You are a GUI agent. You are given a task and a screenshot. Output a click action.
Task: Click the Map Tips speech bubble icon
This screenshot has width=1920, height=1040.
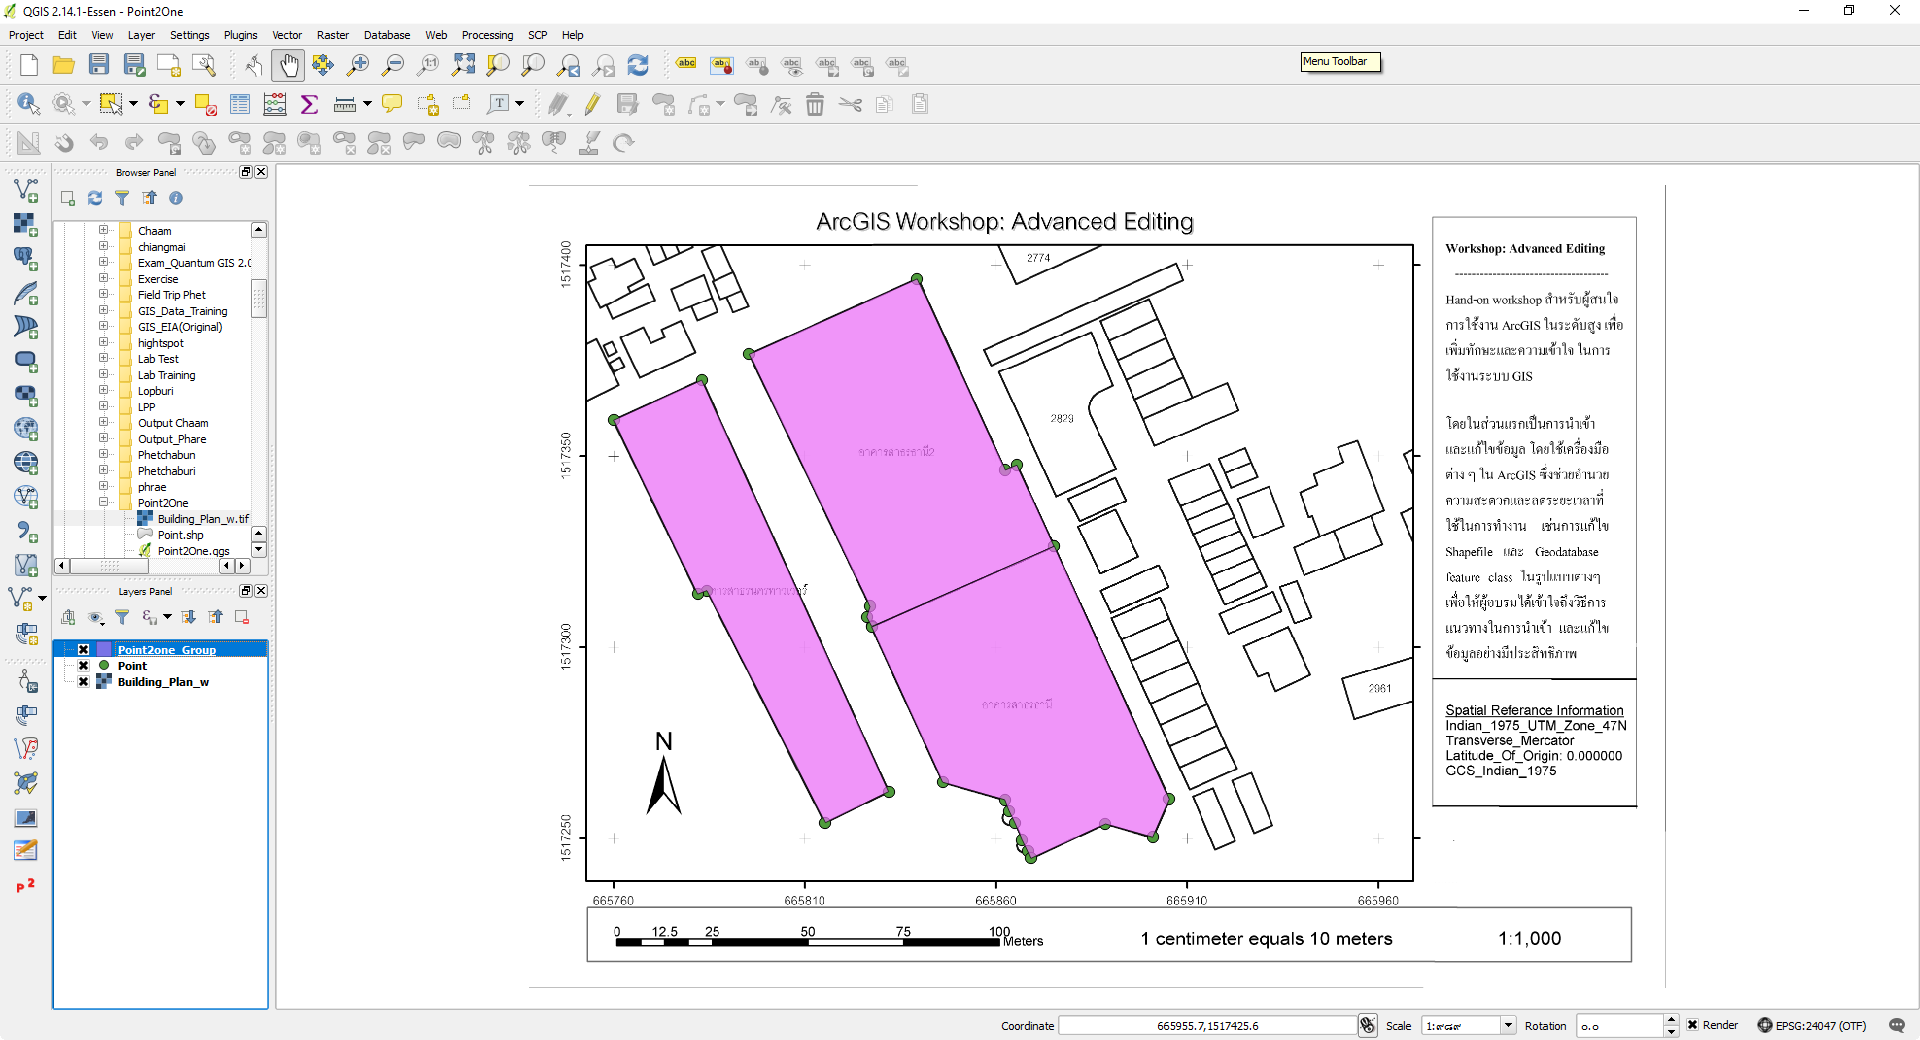click(392, 104)
